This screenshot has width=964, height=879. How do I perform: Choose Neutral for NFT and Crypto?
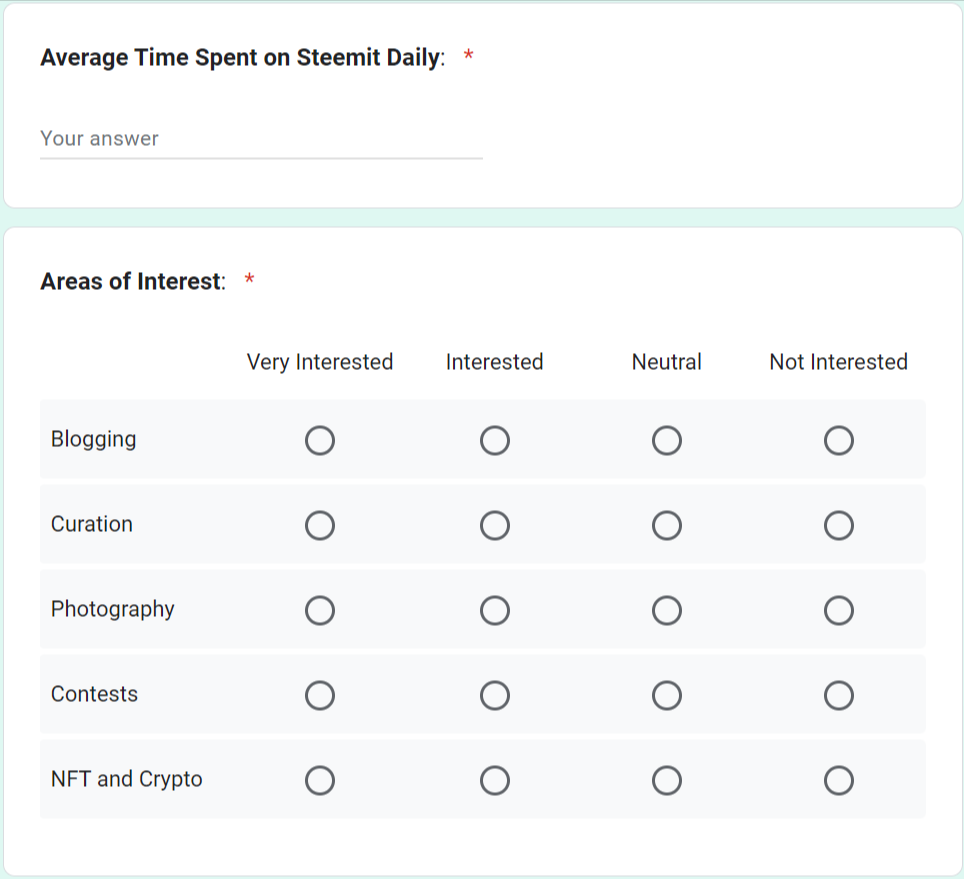pyautogui.click(x=667, y=780)
